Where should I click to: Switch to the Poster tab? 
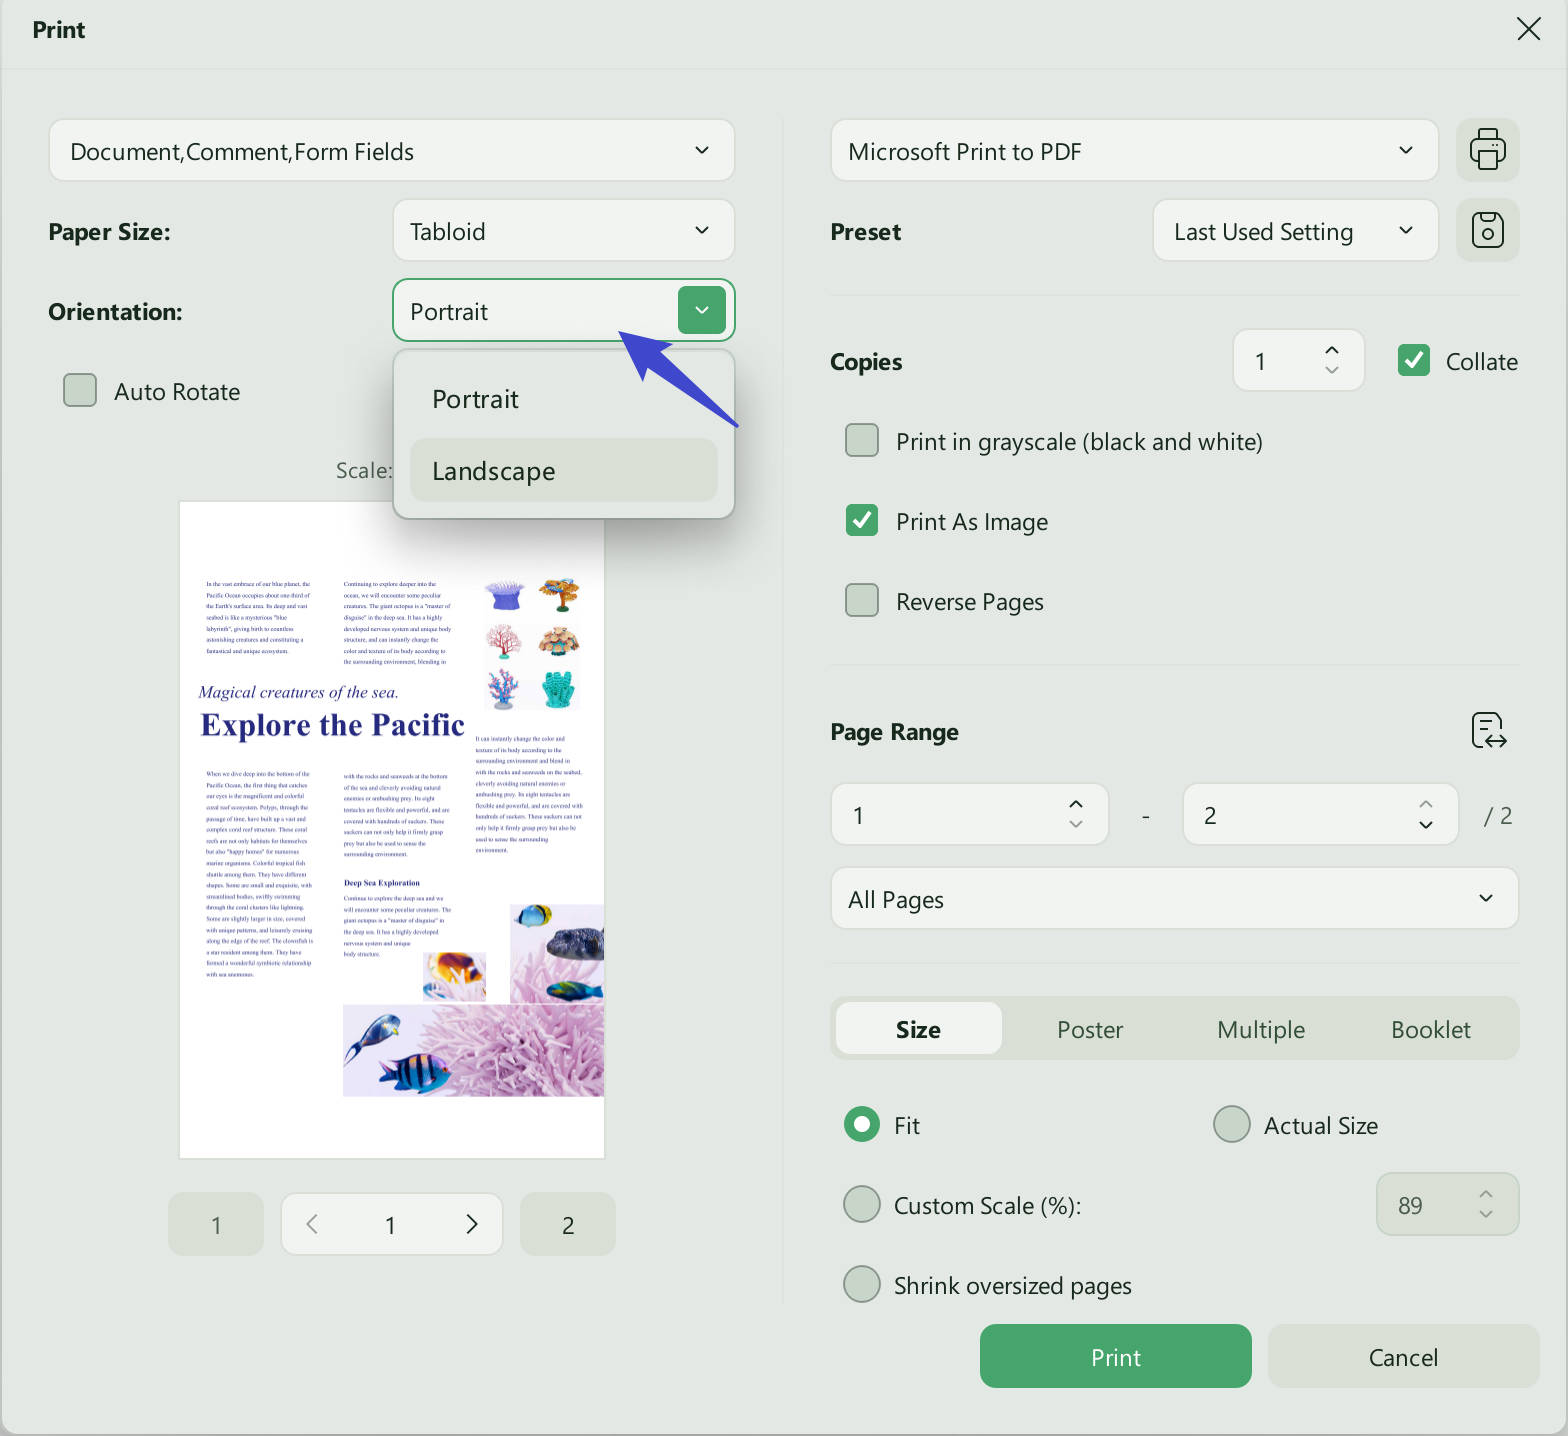(1090, 1028)
